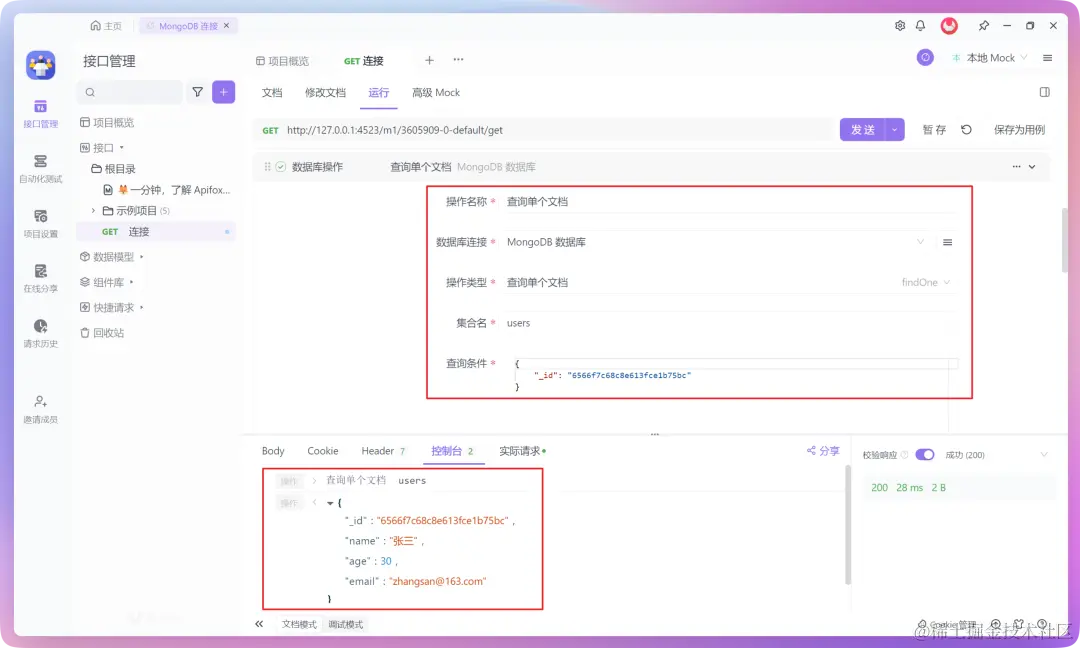Collapse sidebar with double chevron icon

259,624
